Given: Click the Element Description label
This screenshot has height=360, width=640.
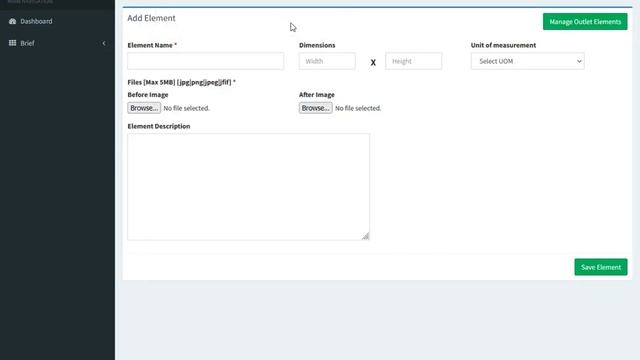Looking at the screenshot, I should (x=159, y=126).
